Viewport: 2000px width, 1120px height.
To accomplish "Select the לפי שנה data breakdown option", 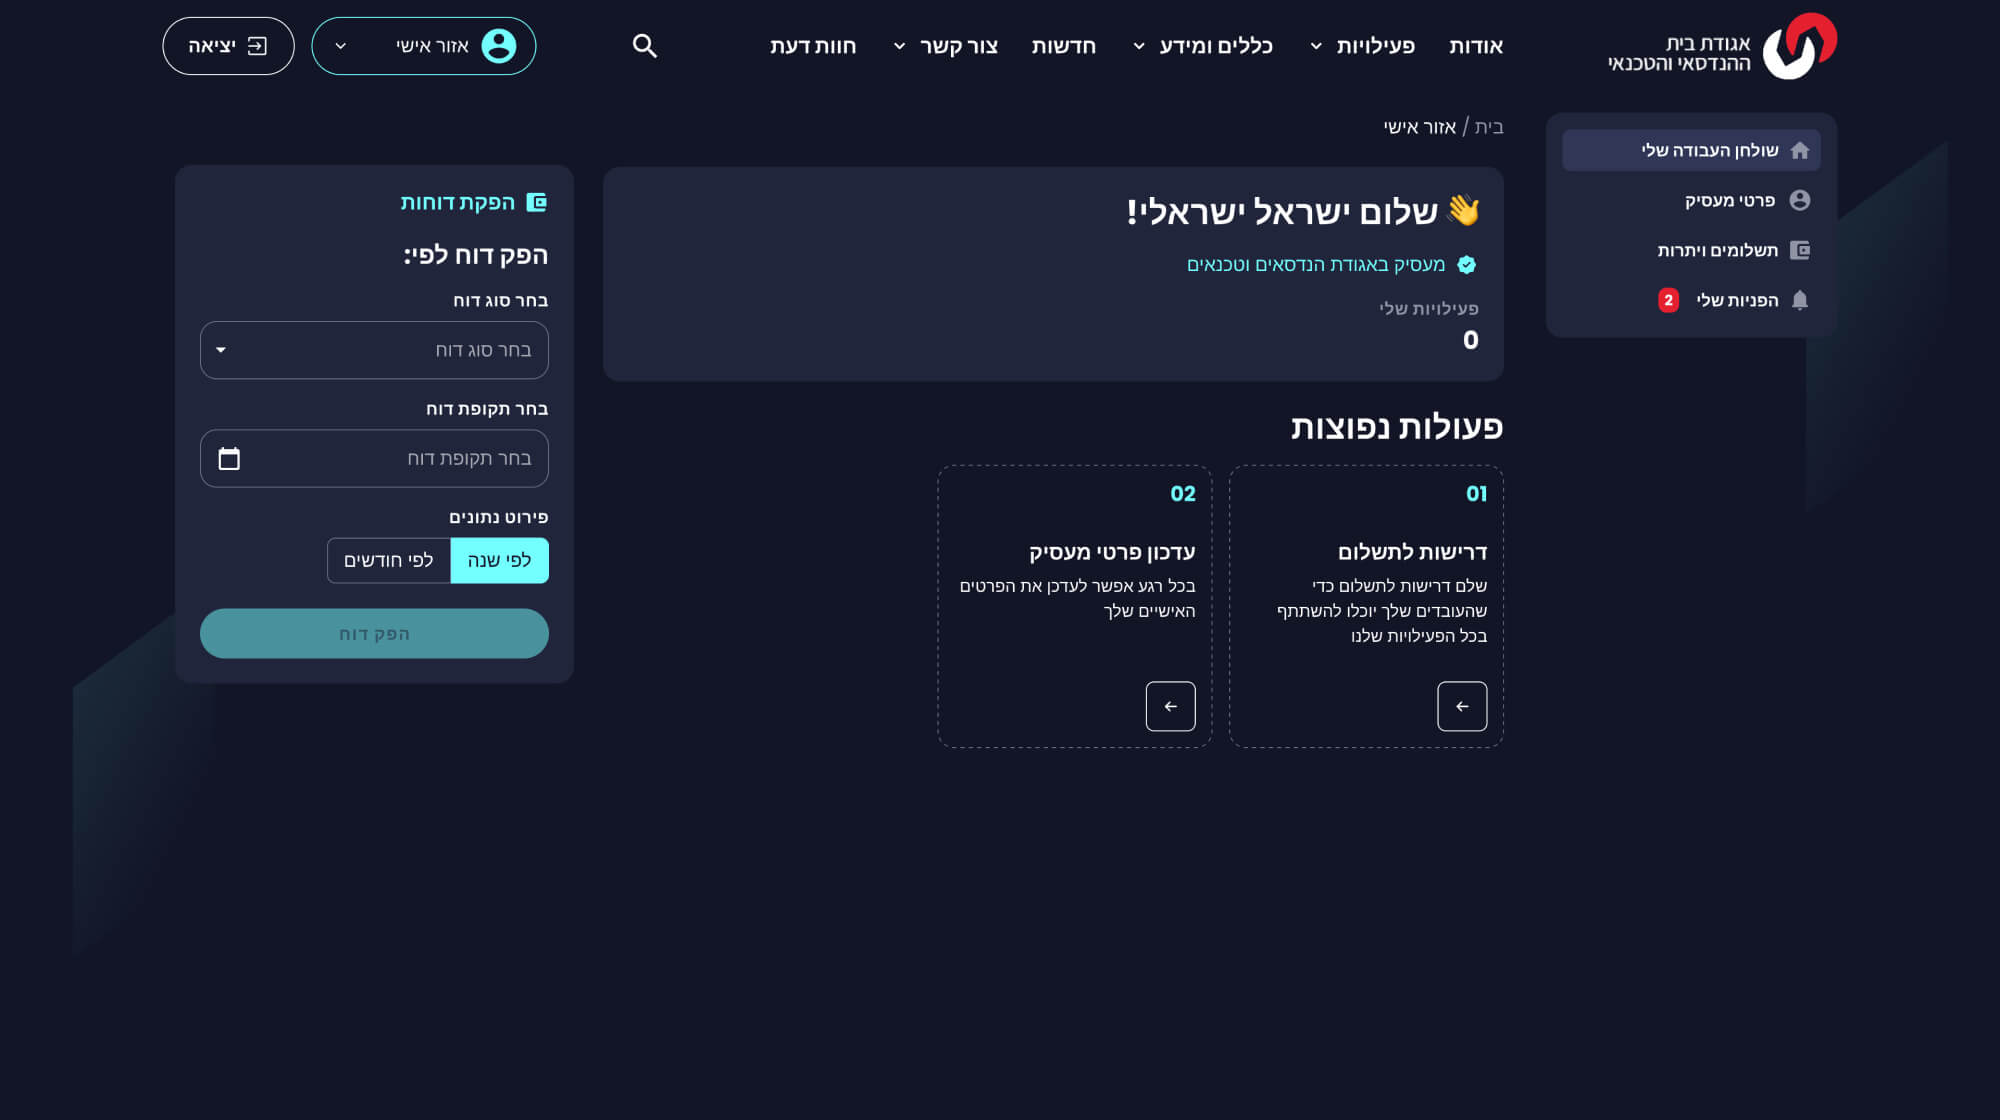I will tap(499, 560).
